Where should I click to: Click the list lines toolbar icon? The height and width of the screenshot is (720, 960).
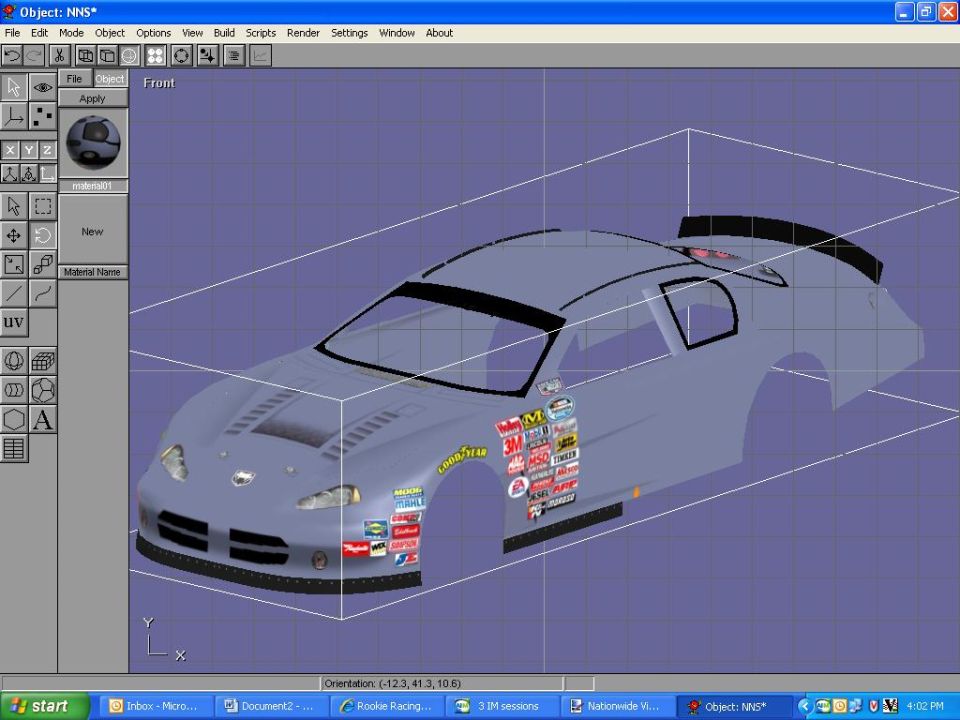pos(234,56)
